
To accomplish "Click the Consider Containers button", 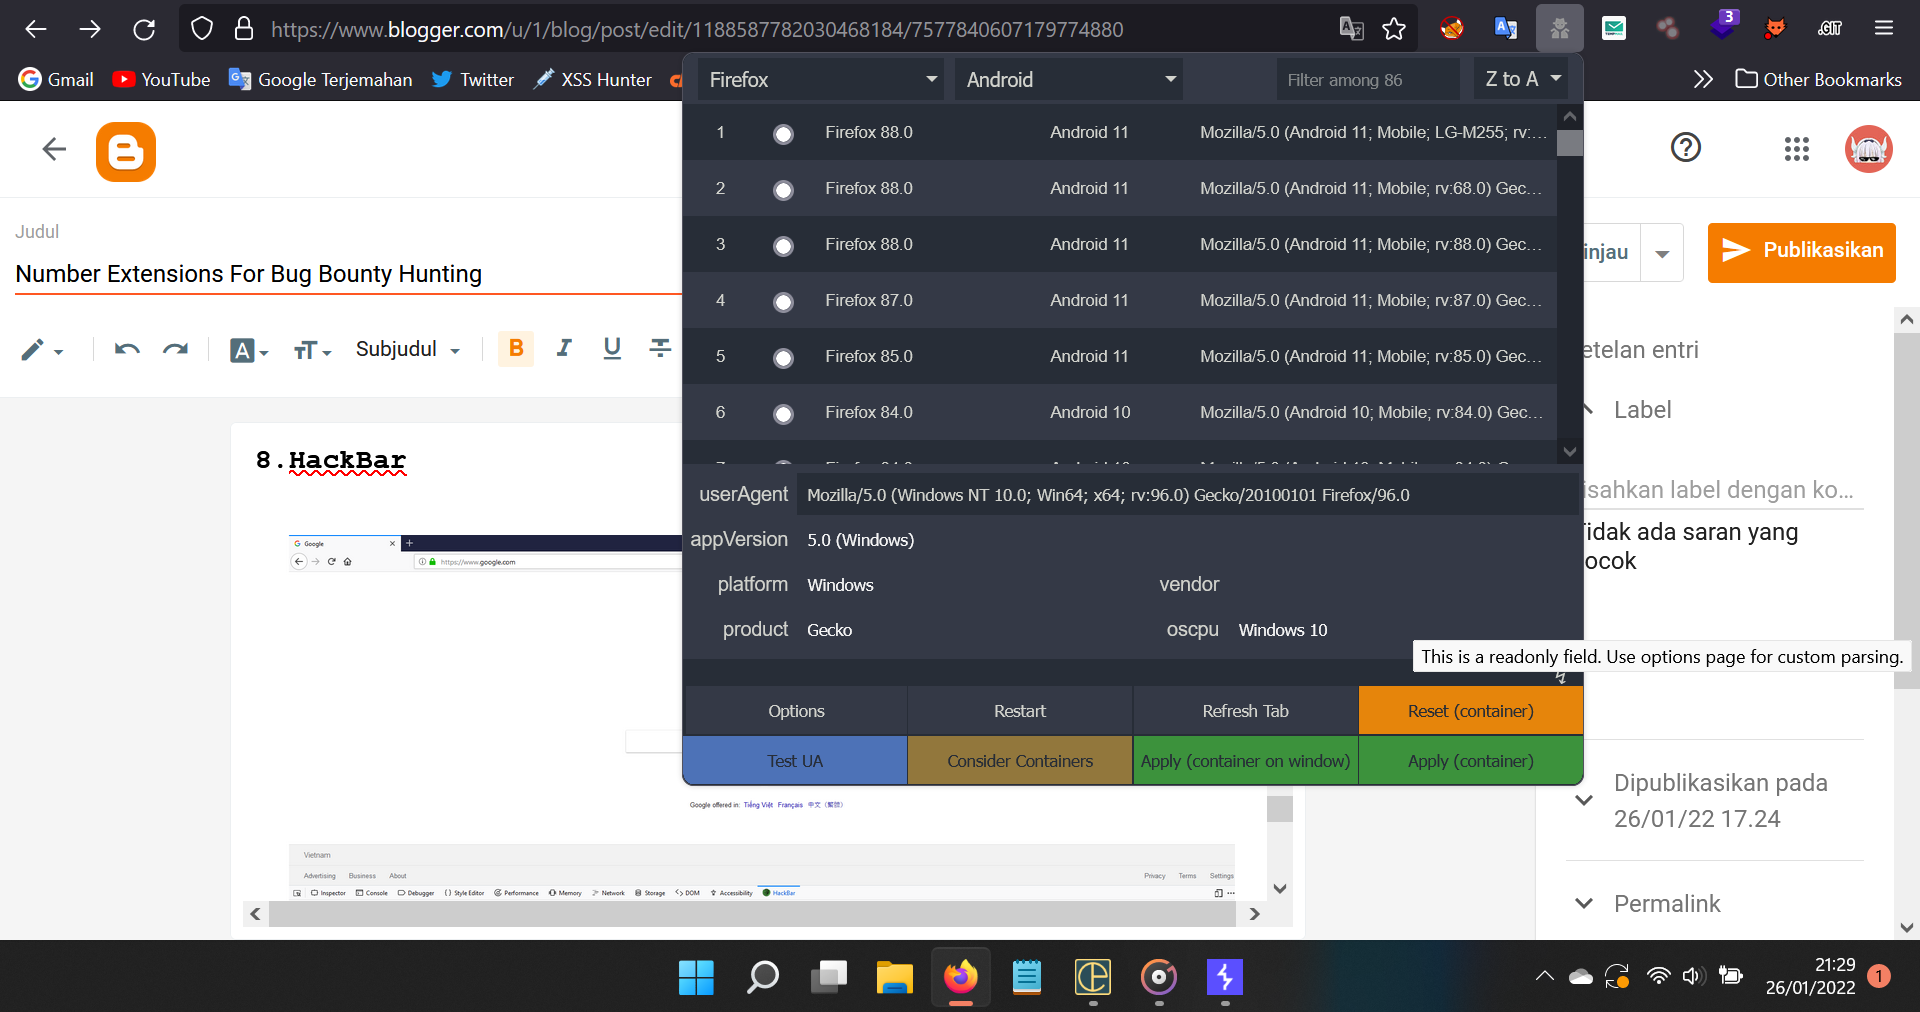I will click(x=1020, y=761).
